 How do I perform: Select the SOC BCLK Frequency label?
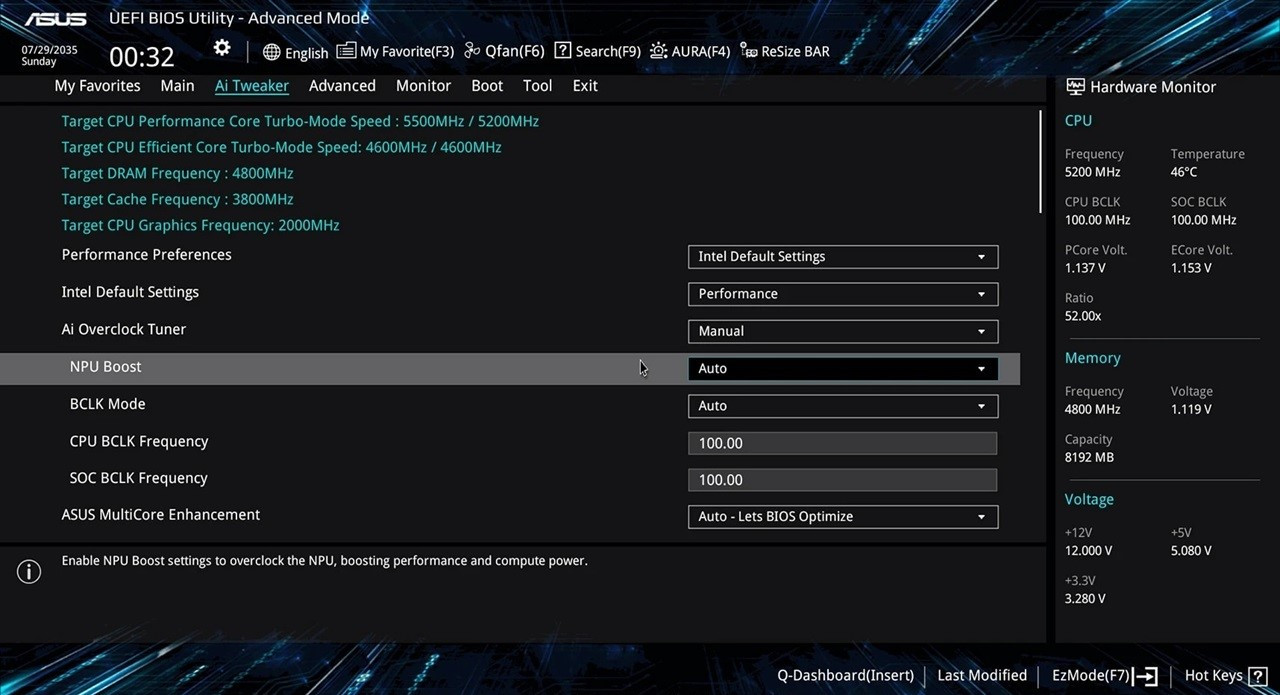pyautogui.click(x=139, y=478)
